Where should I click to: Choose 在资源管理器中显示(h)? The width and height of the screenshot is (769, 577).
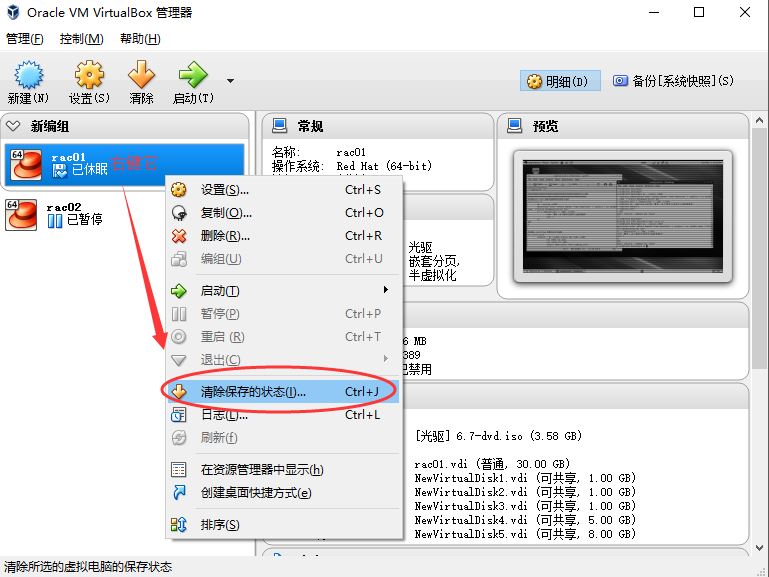click(283, 470)
